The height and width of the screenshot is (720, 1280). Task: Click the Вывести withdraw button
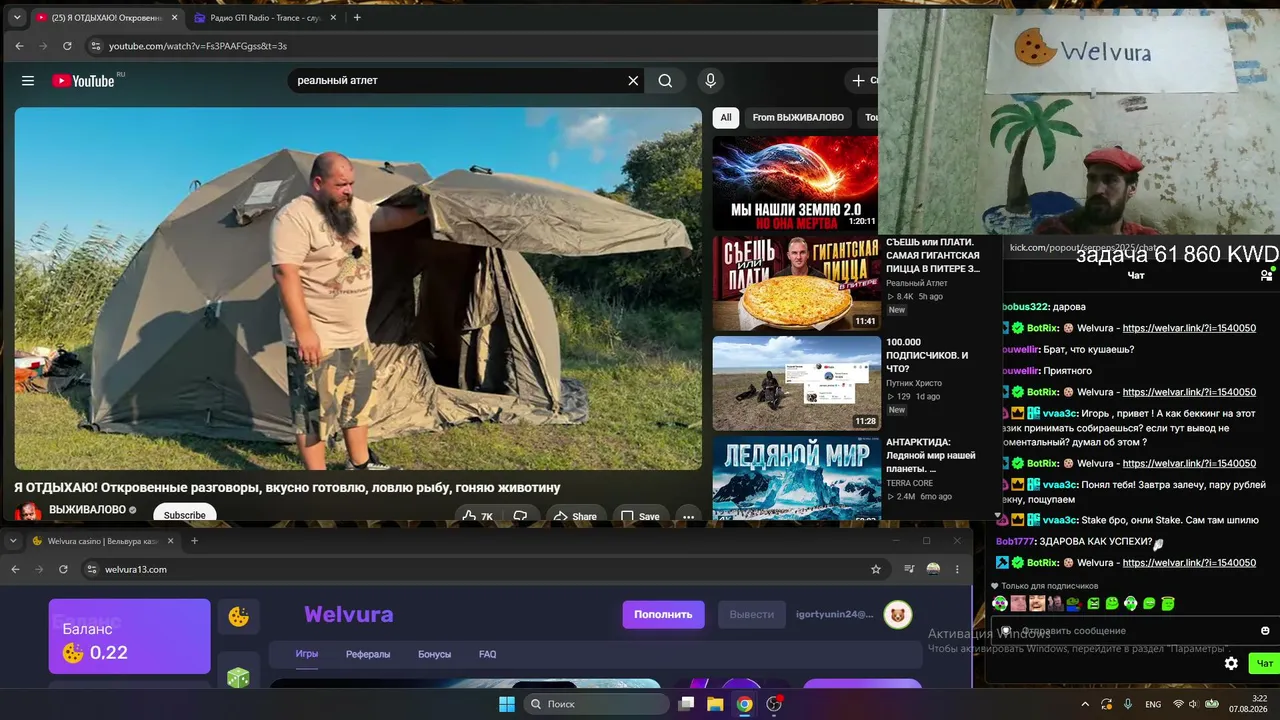click(751, 614)
